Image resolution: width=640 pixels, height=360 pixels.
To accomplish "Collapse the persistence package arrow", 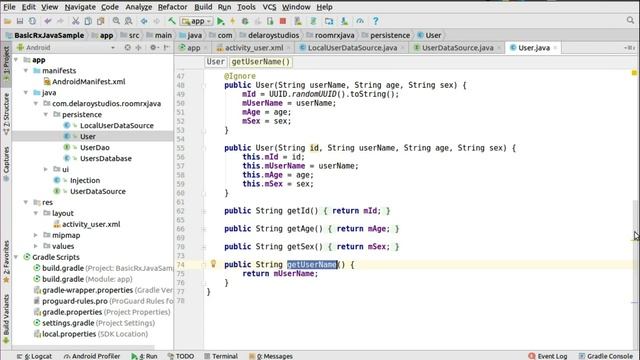I will (46, 115).
